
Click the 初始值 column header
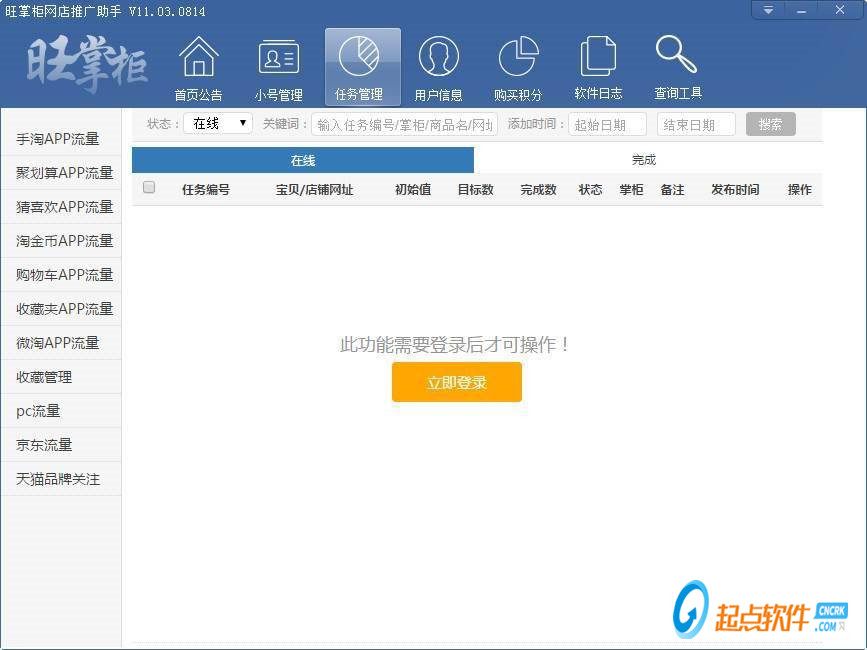[412, 190]
